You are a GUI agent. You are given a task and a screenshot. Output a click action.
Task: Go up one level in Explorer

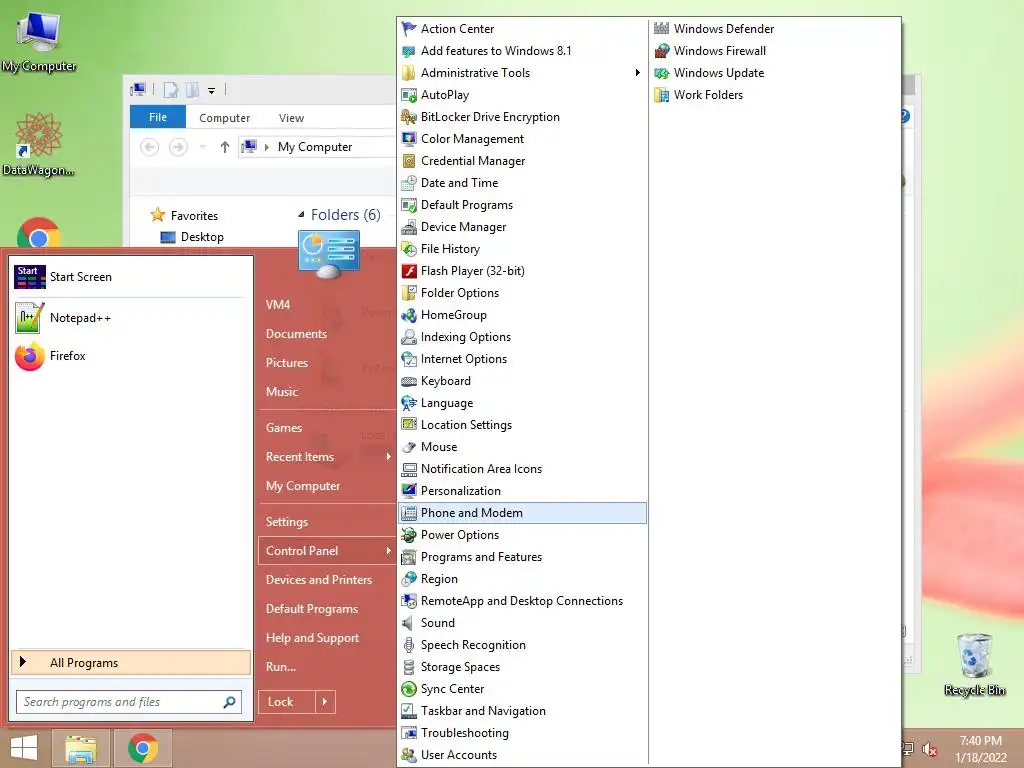click(x=225, y=147)
